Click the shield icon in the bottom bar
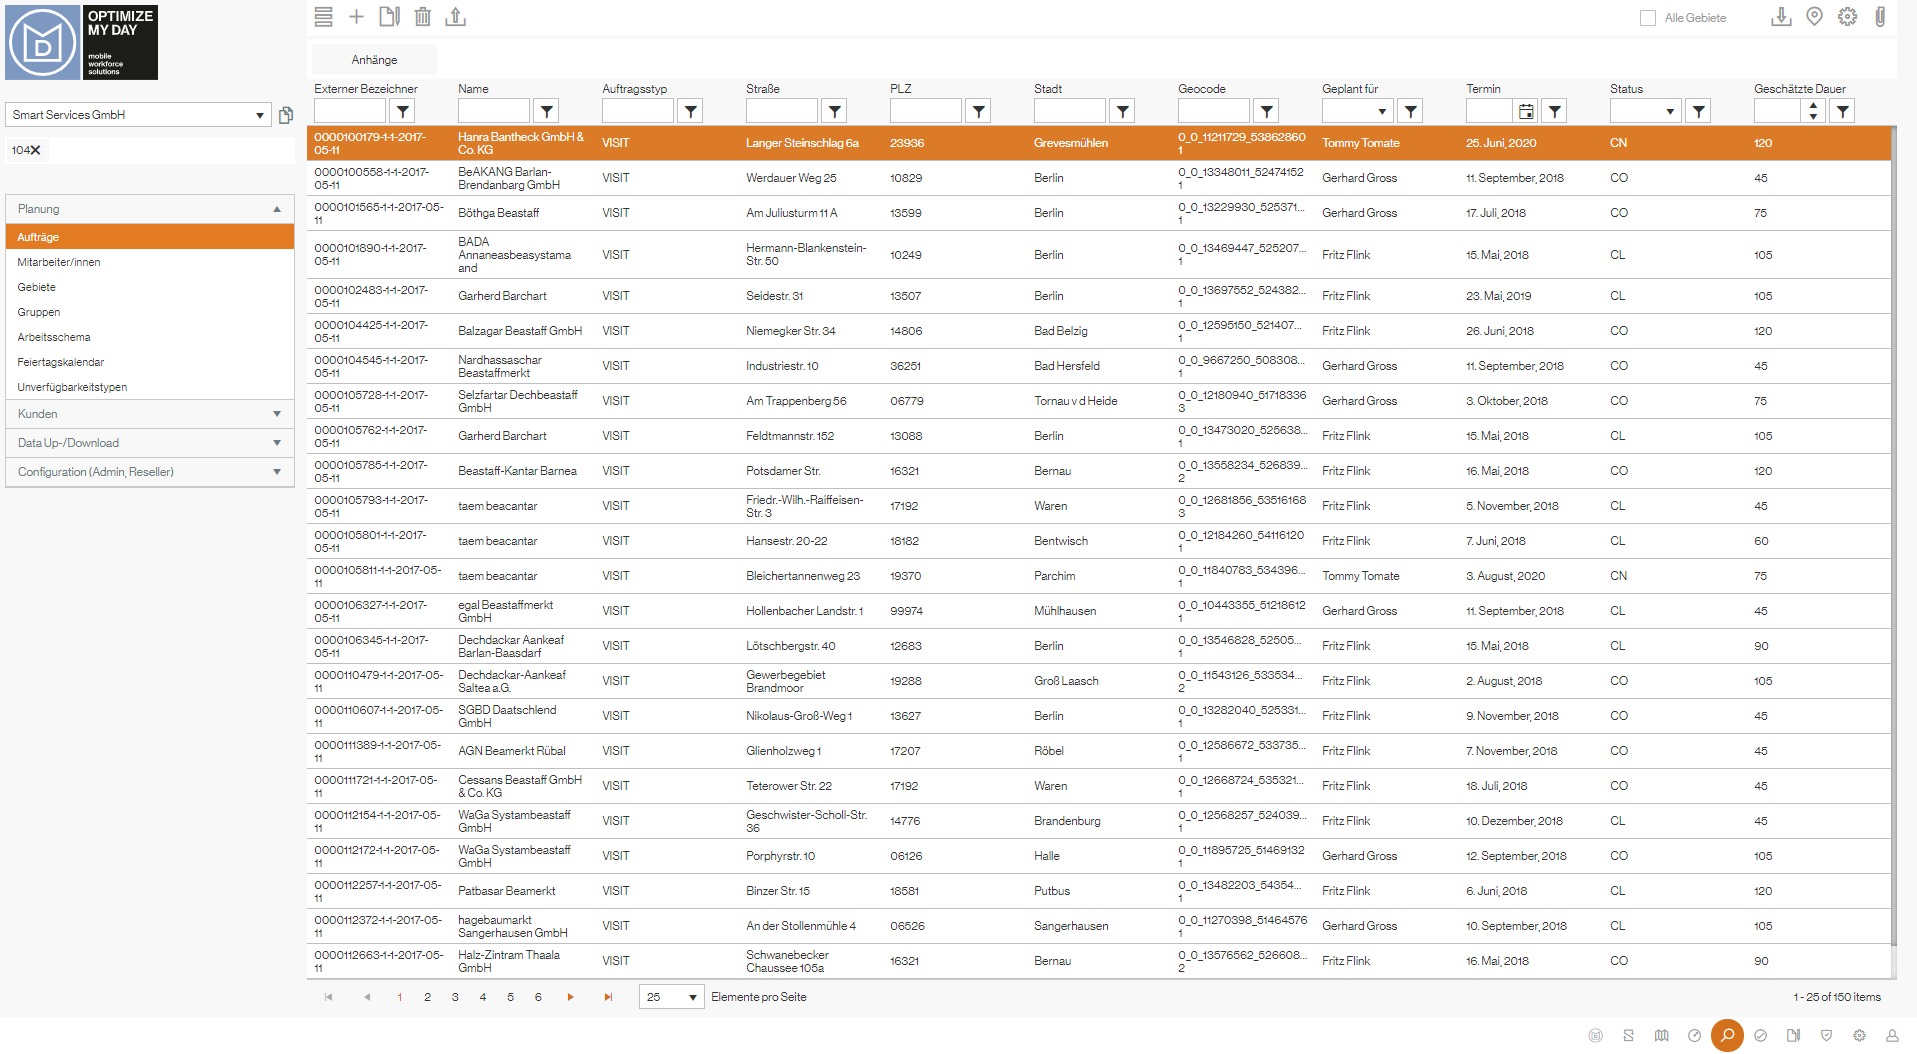 pyautogui.click(x=1827, y=1036)
